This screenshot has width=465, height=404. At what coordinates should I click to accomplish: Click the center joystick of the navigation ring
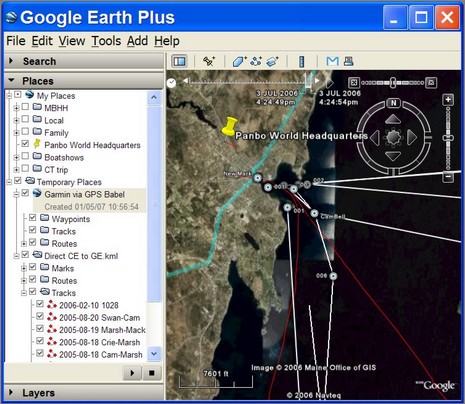click(393, 137)
